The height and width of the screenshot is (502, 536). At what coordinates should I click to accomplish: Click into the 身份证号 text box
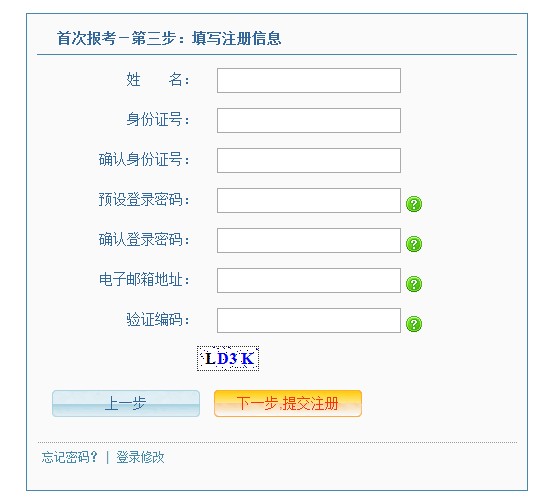[x=309, y=120]
